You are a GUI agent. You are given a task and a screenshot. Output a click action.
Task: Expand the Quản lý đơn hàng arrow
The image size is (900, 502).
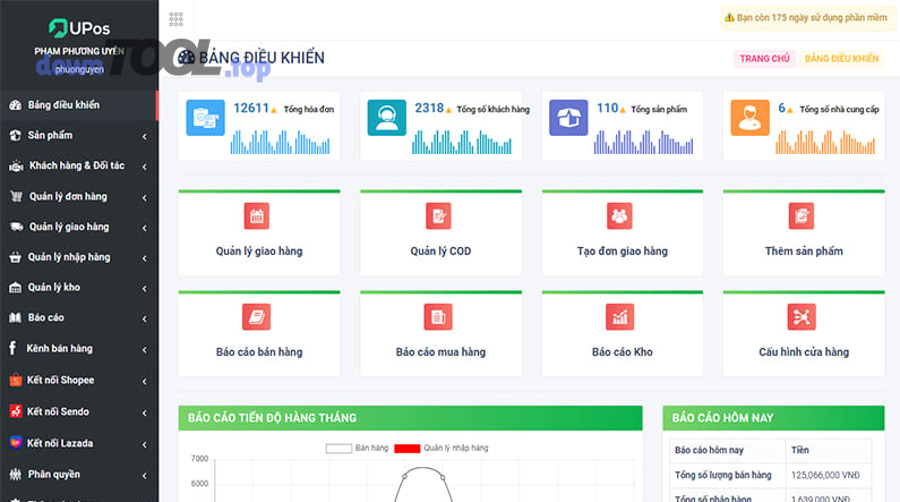click(x=145, y=198)
